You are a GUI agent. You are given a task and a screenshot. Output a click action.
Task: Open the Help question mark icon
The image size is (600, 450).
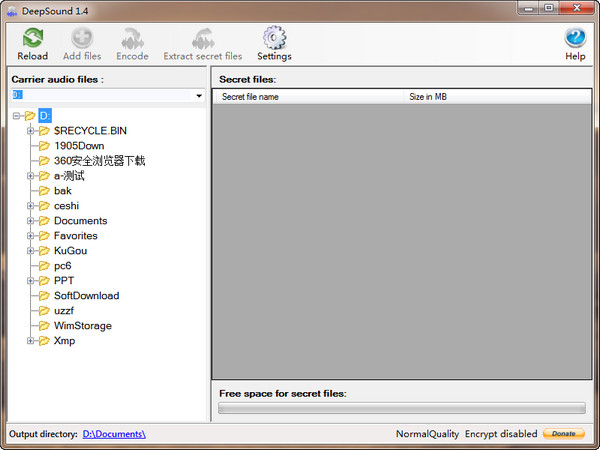[575, 38]
